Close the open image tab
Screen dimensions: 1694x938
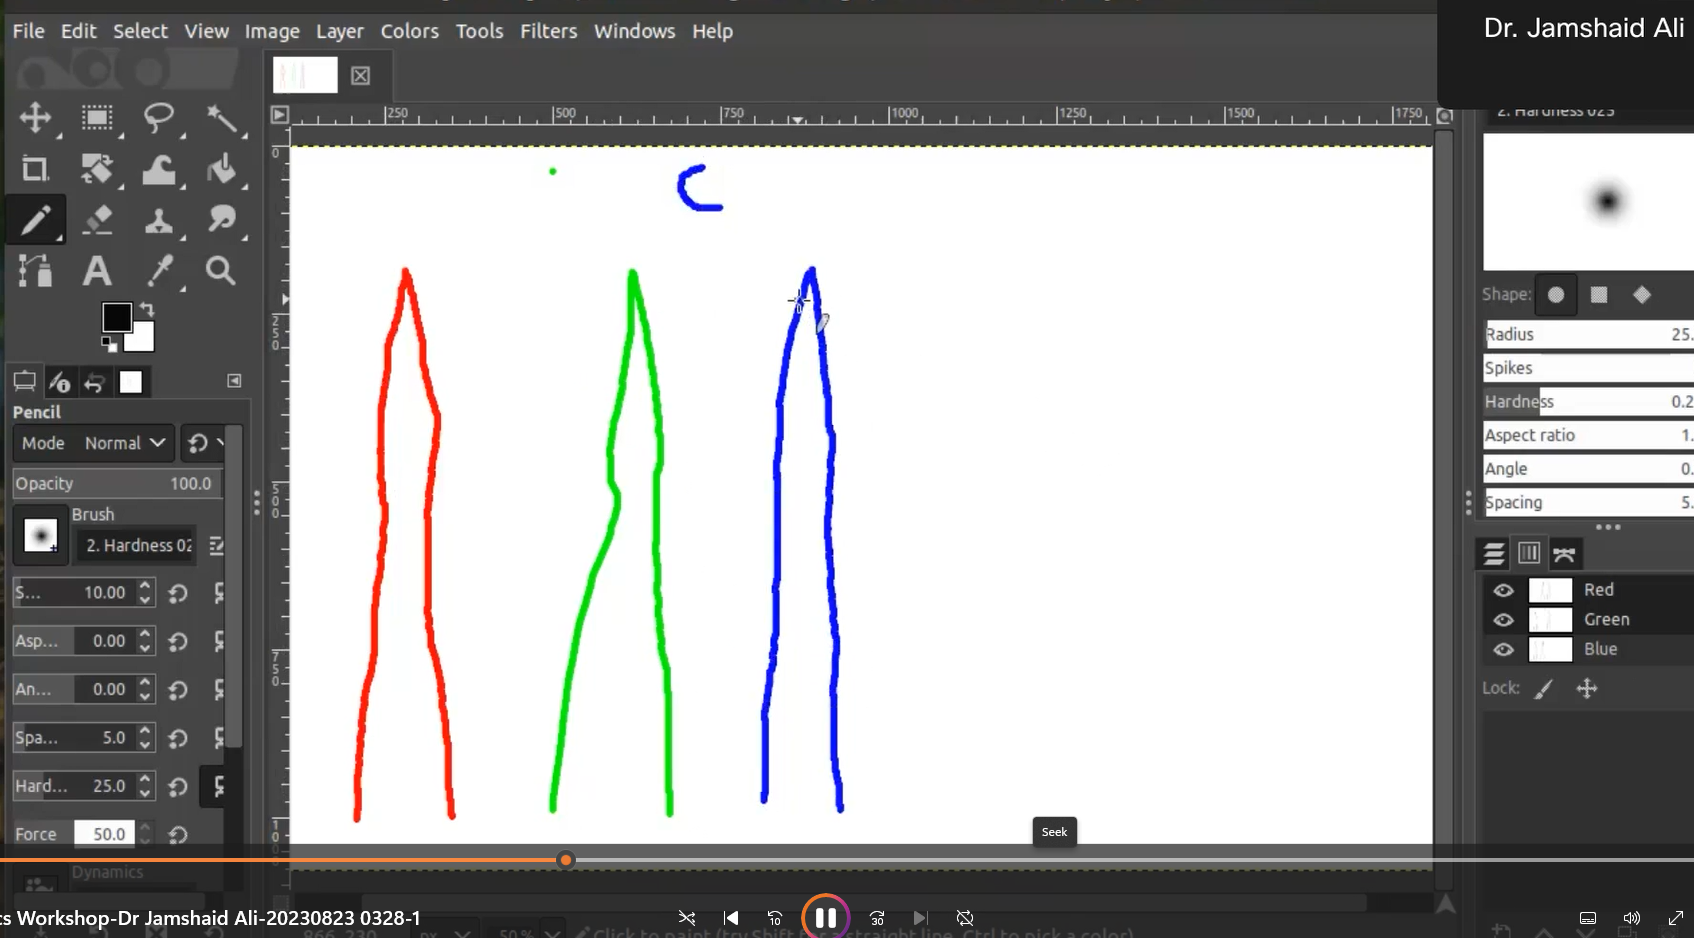click(x=361, y=75)
